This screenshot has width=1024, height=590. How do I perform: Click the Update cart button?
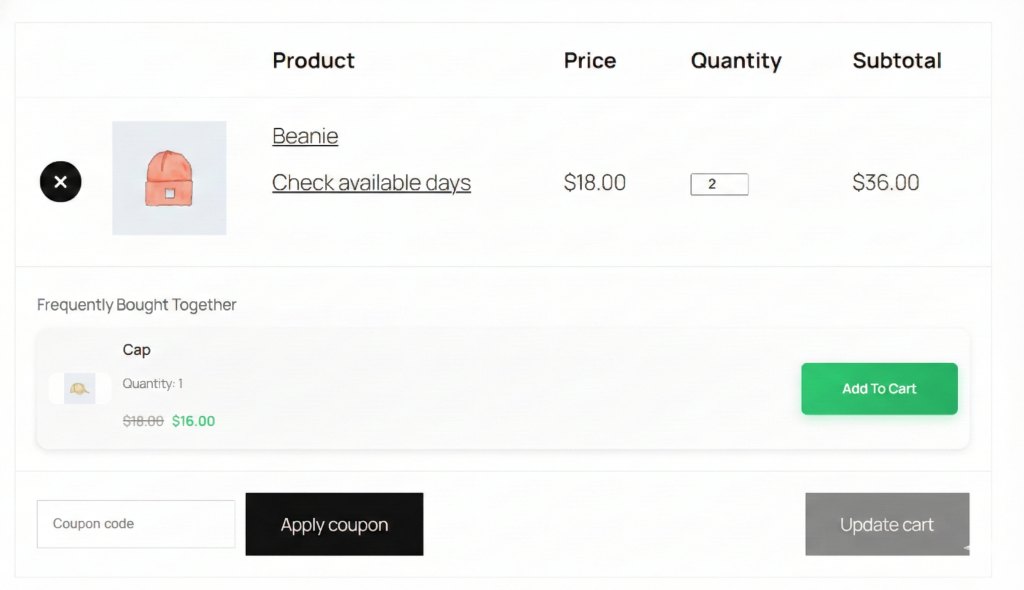tap(887, 524)
